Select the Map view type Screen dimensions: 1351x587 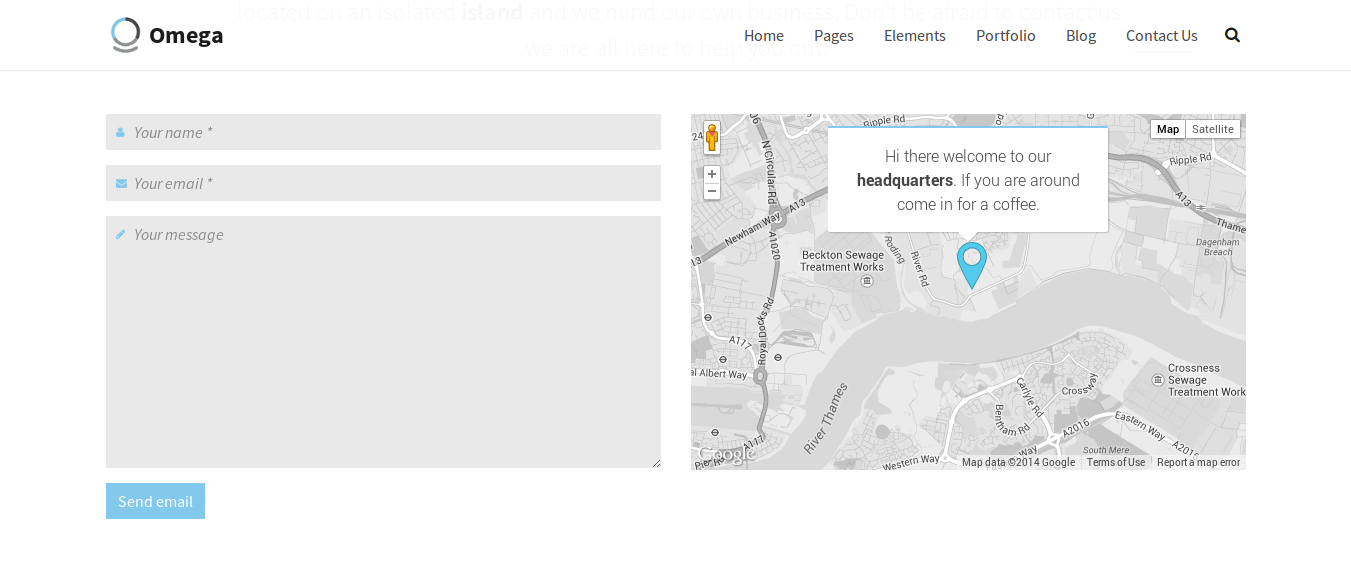(x=1167, y=129)
